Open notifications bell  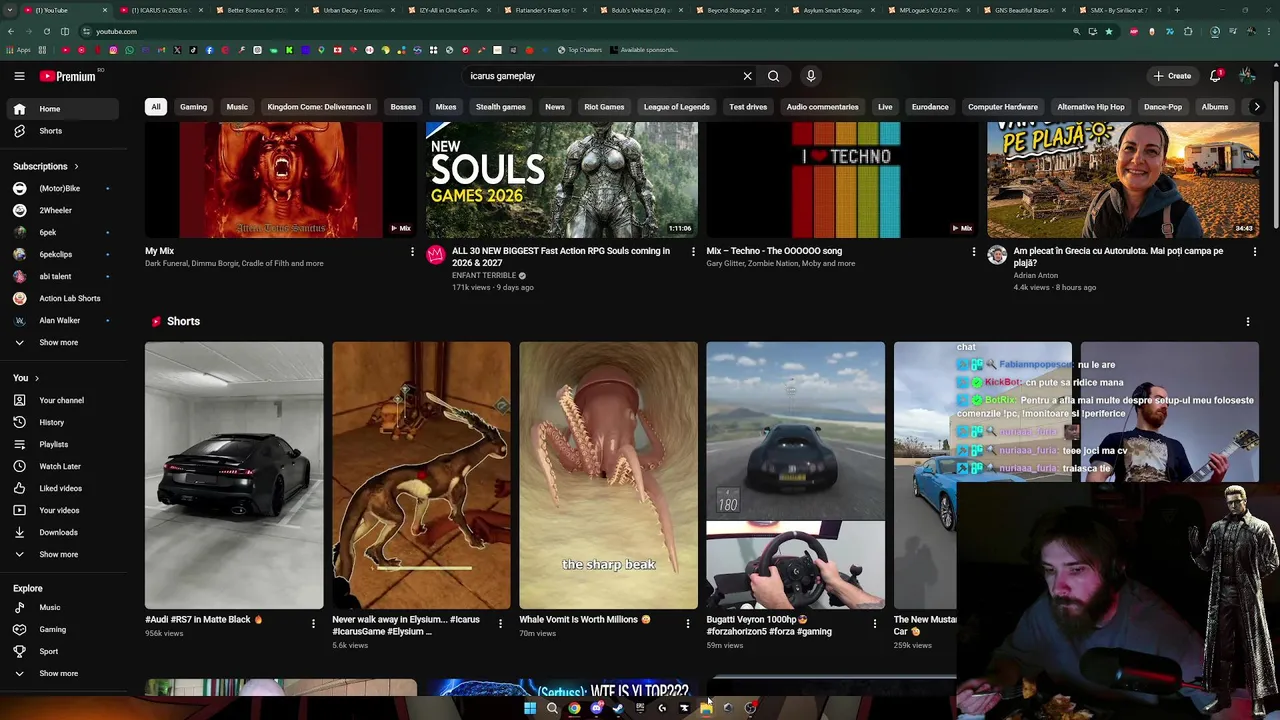pos(1216,76)
